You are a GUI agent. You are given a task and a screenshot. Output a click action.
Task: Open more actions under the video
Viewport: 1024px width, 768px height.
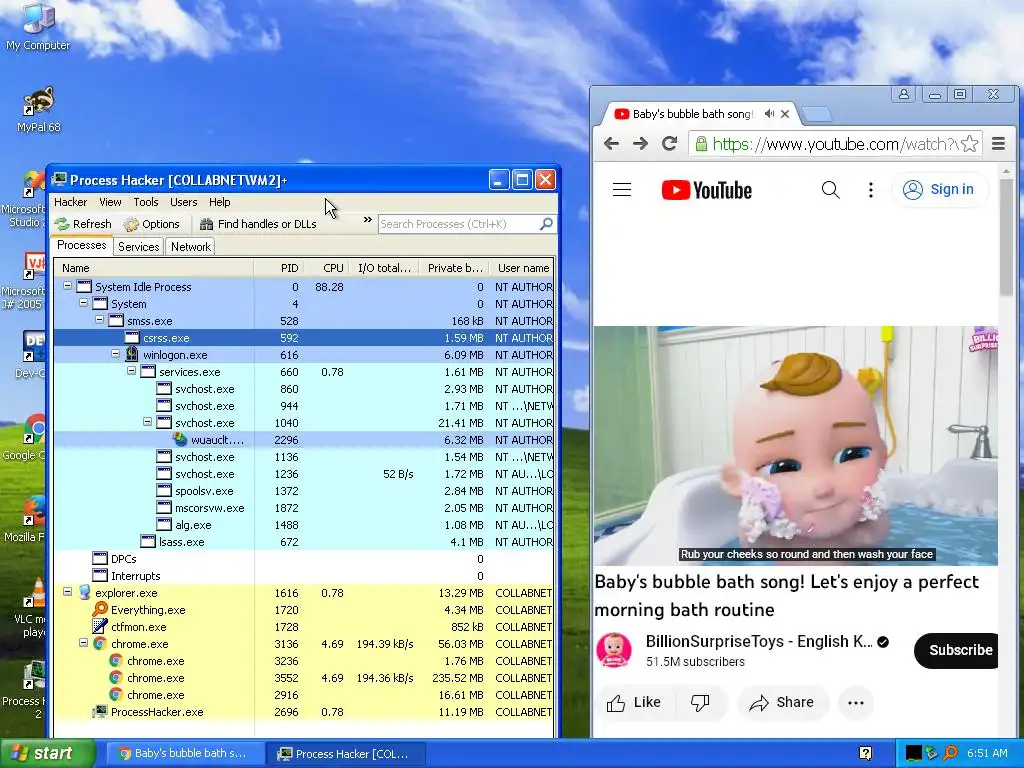click(856, 702)
